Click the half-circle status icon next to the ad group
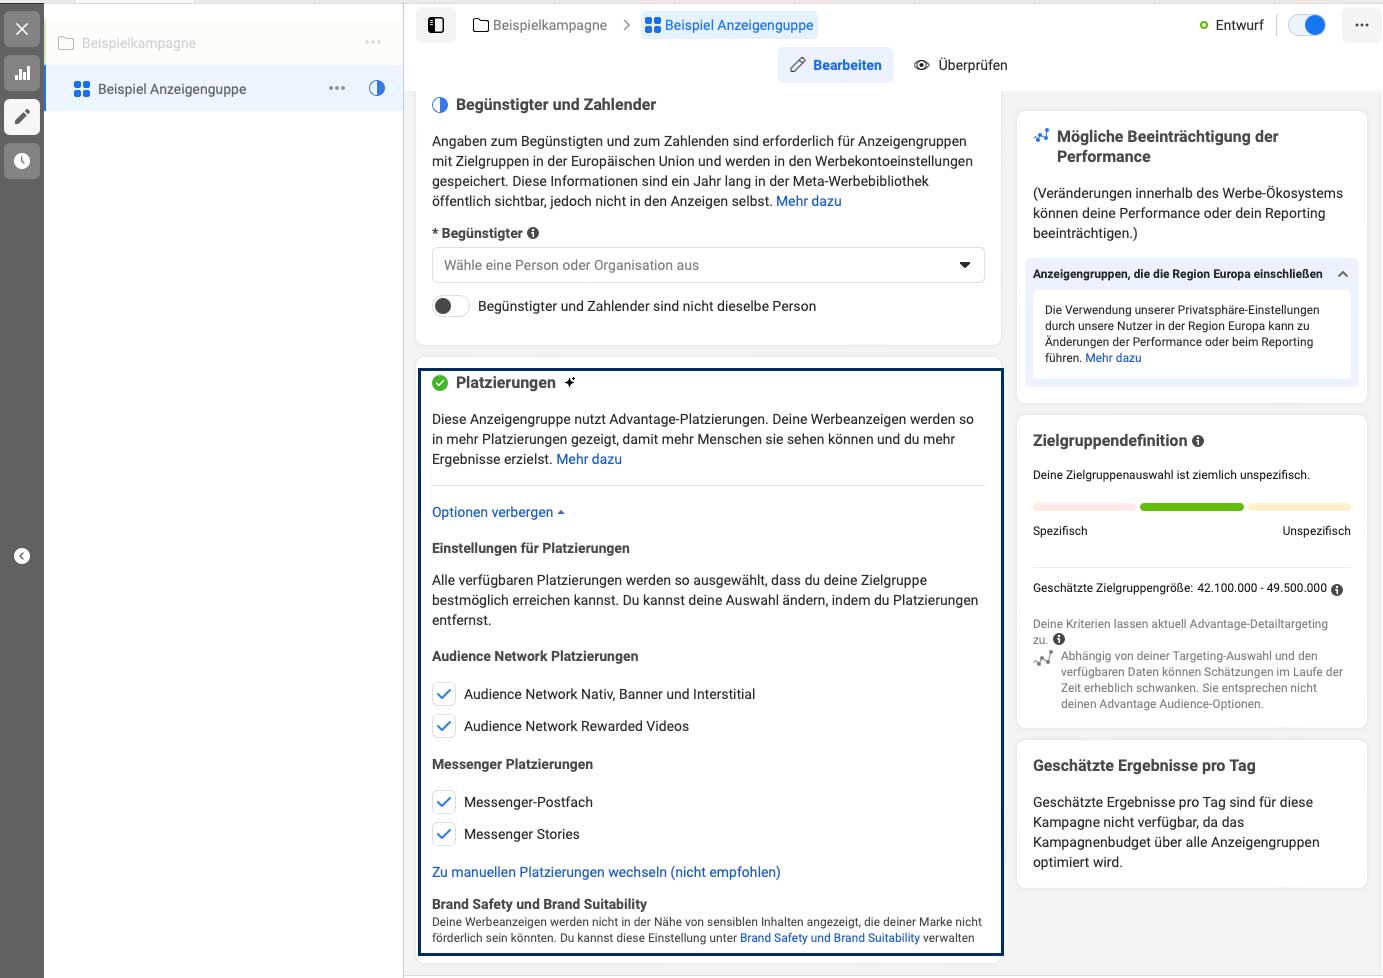The image size is (1383, 978). [x=376, y=88]
